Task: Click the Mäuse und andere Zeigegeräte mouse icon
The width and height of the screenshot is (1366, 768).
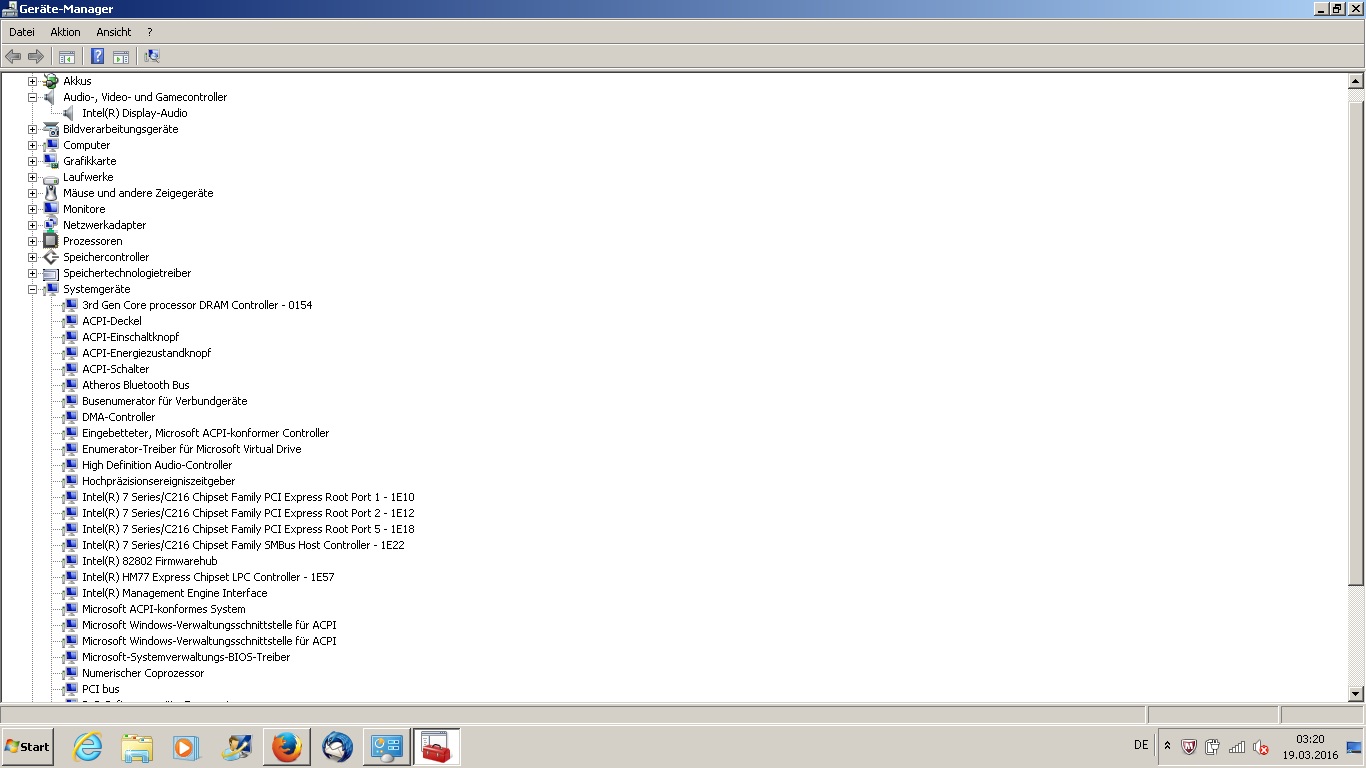Action: pos(51,193)
